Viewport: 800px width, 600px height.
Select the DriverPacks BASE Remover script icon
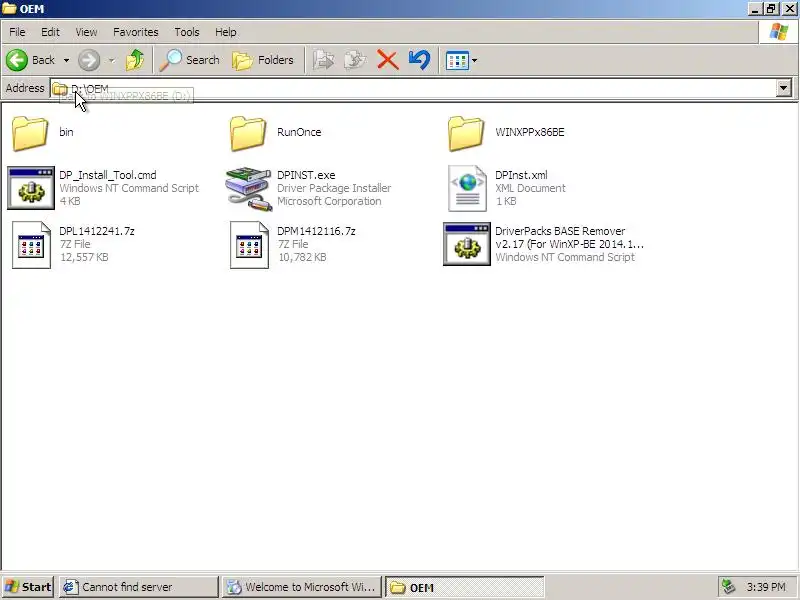[466, 244]
